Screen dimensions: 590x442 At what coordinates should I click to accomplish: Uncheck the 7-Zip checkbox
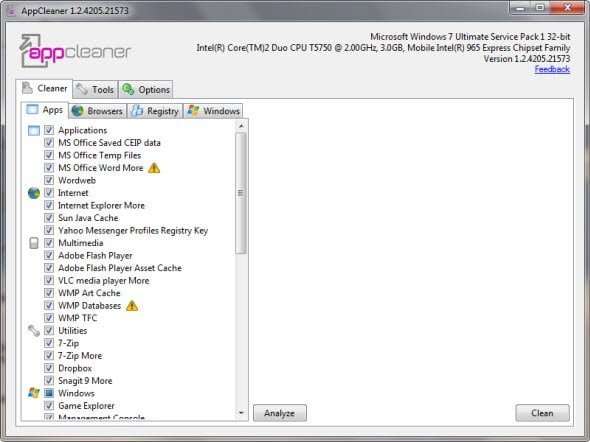[x=49, y=343]
